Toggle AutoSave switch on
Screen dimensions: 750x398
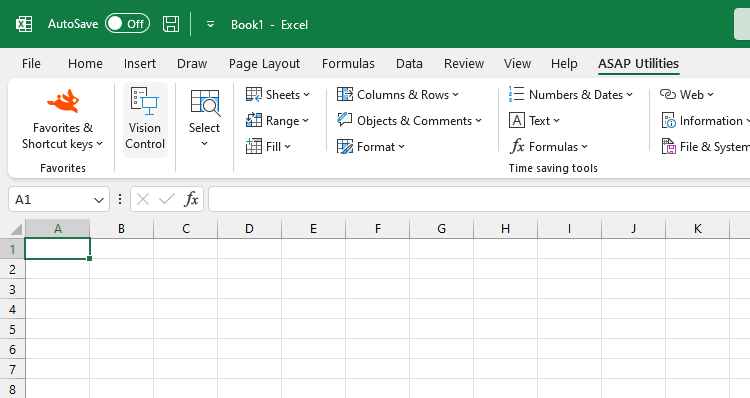(127, 24)
